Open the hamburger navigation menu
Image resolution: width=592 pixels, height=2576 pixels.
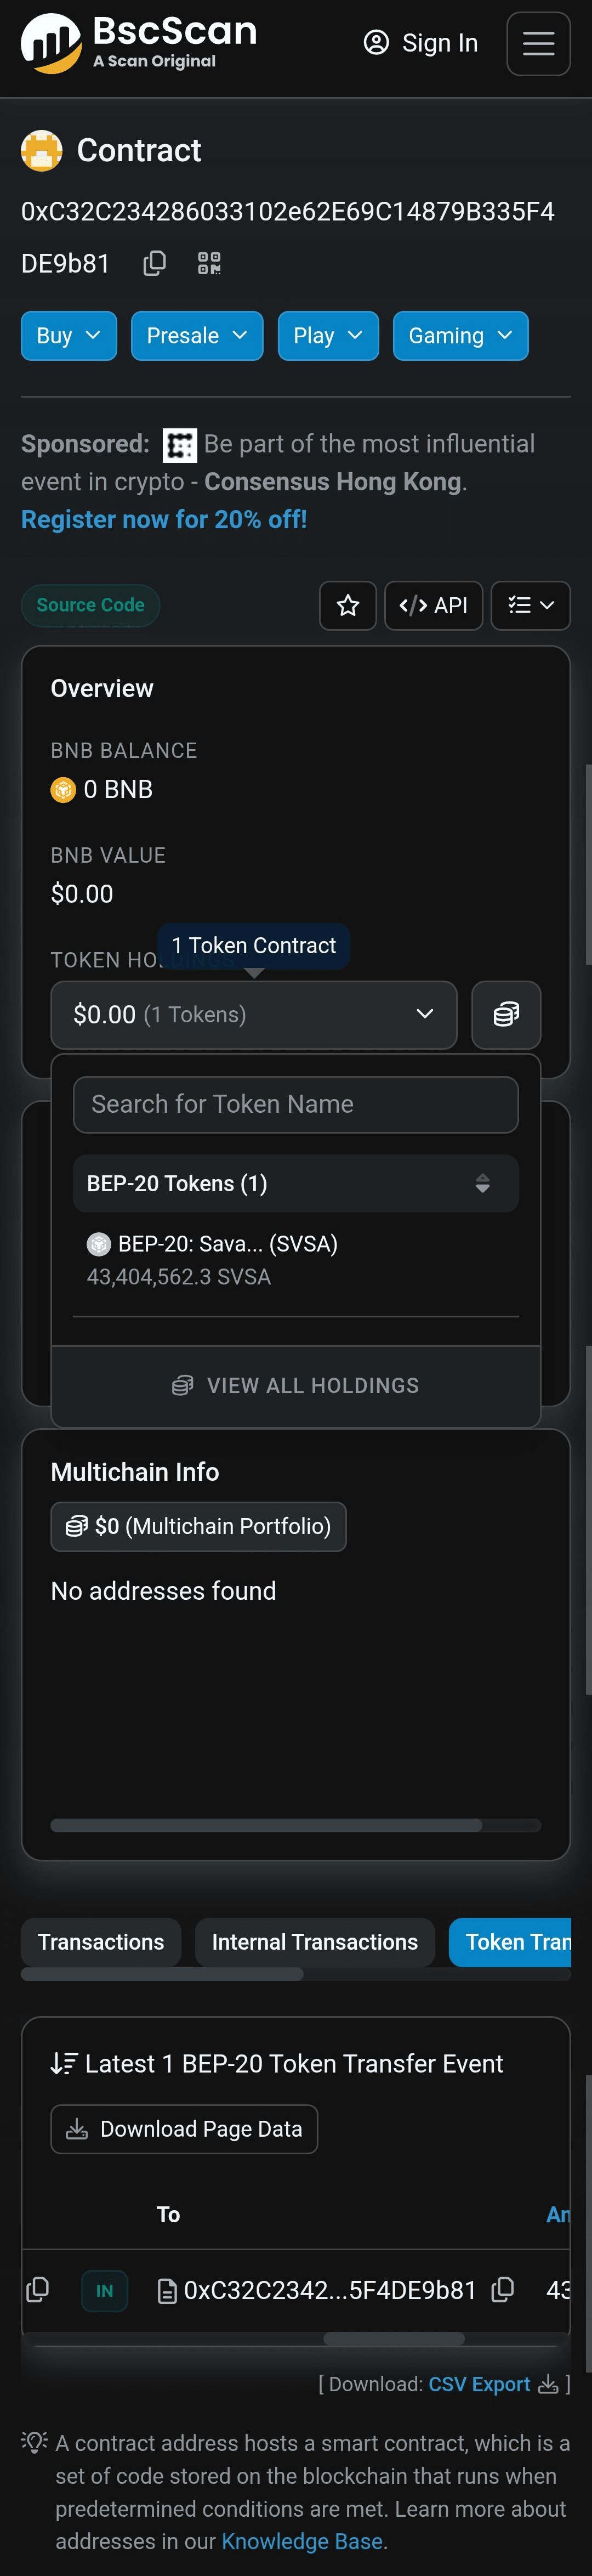tap(538, 44)
